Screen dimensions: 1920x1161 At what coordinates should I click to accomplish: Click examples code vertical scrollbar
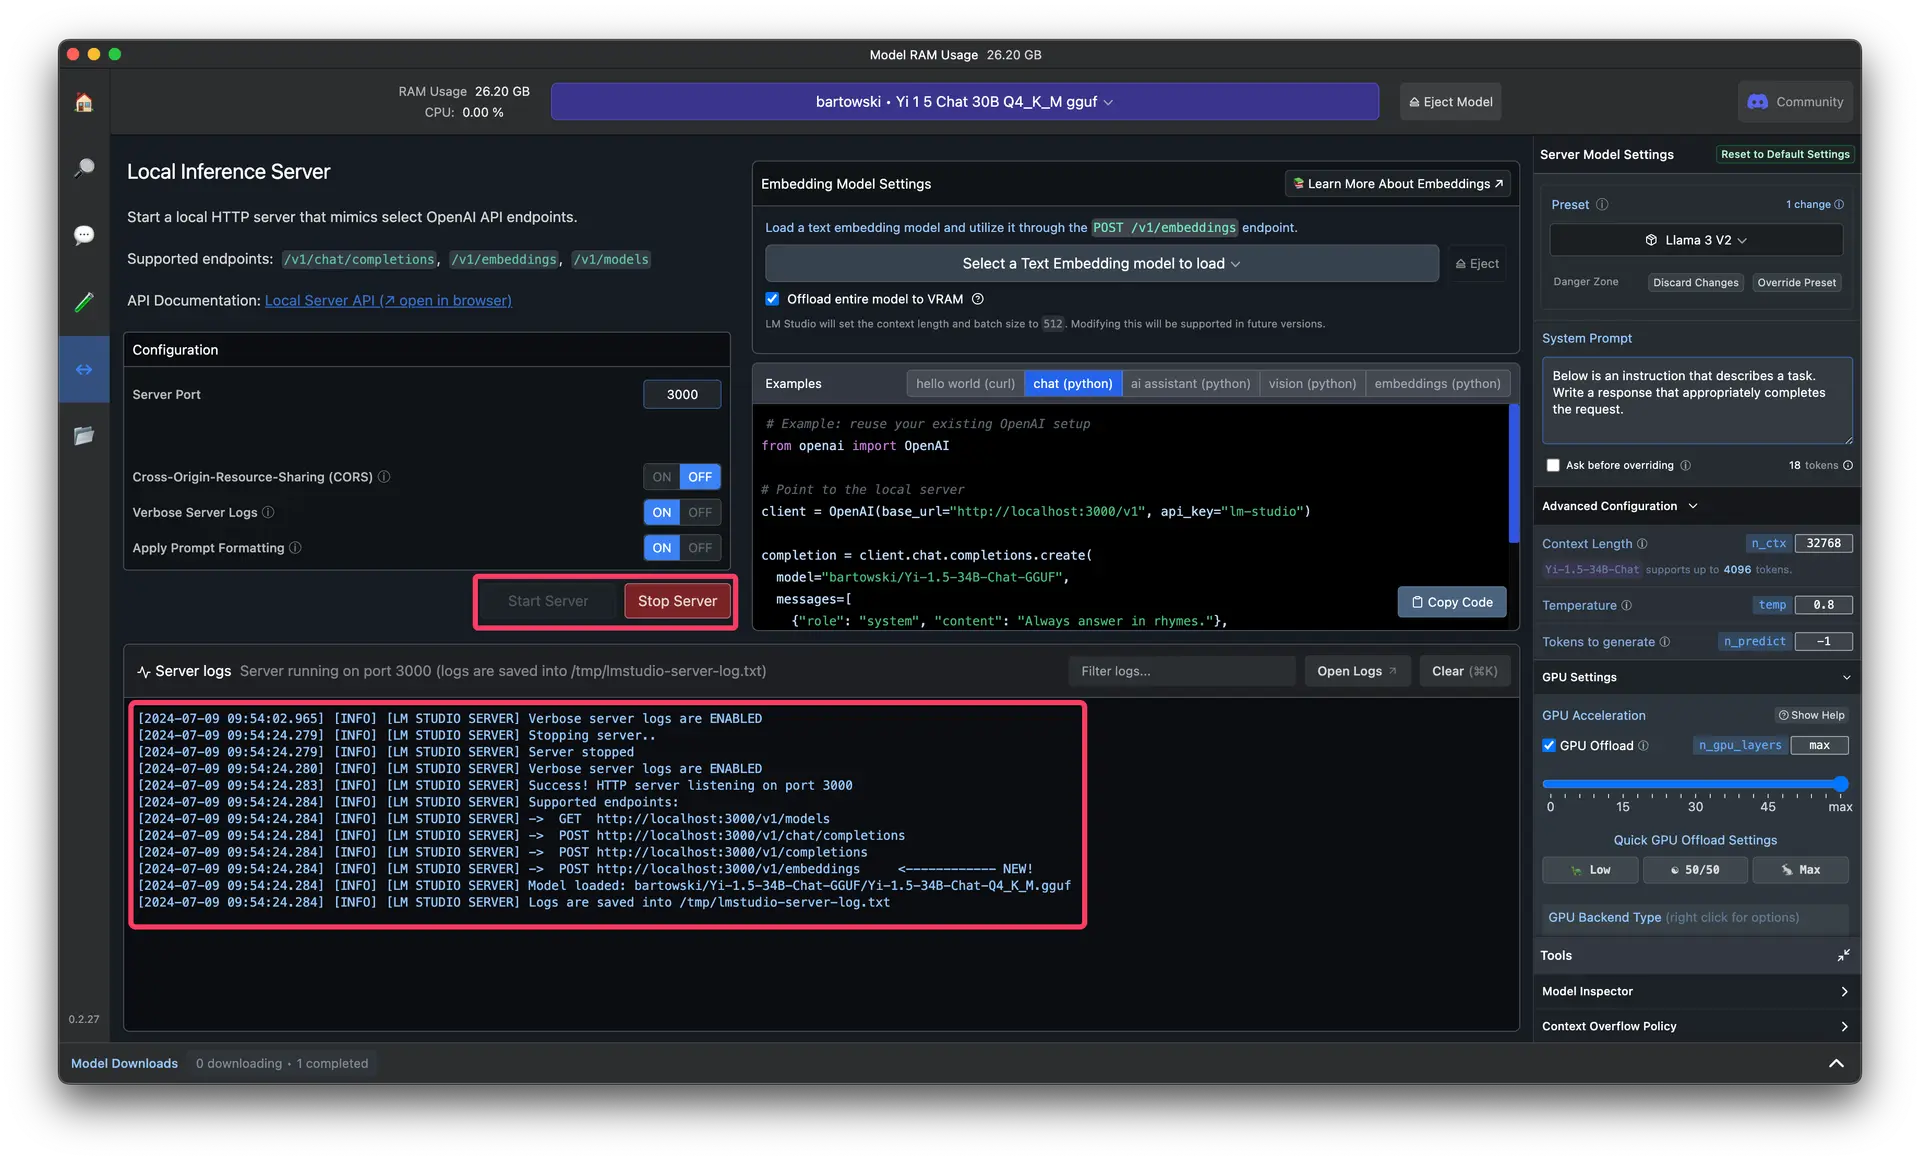click(1514, 475)
